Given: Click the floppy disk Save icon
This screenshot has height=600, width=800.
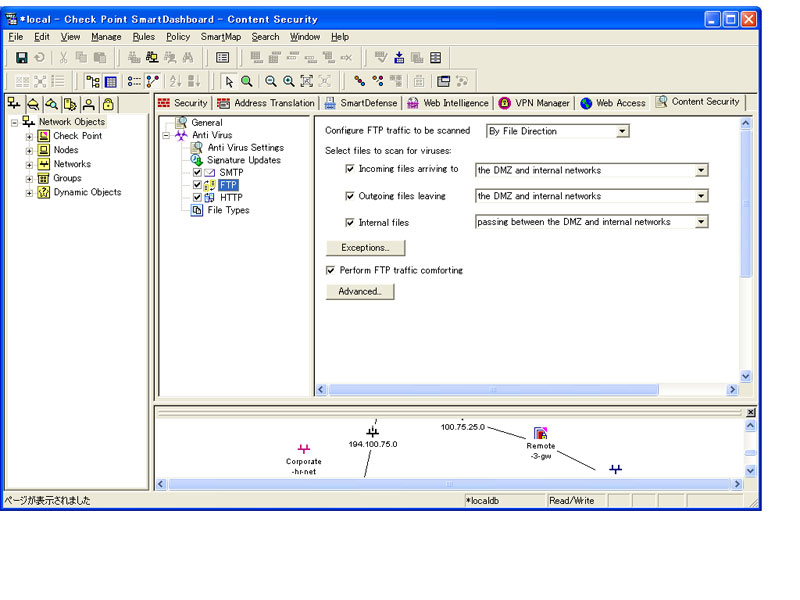Looking at the screenshot, I should (x=21, y=58).
